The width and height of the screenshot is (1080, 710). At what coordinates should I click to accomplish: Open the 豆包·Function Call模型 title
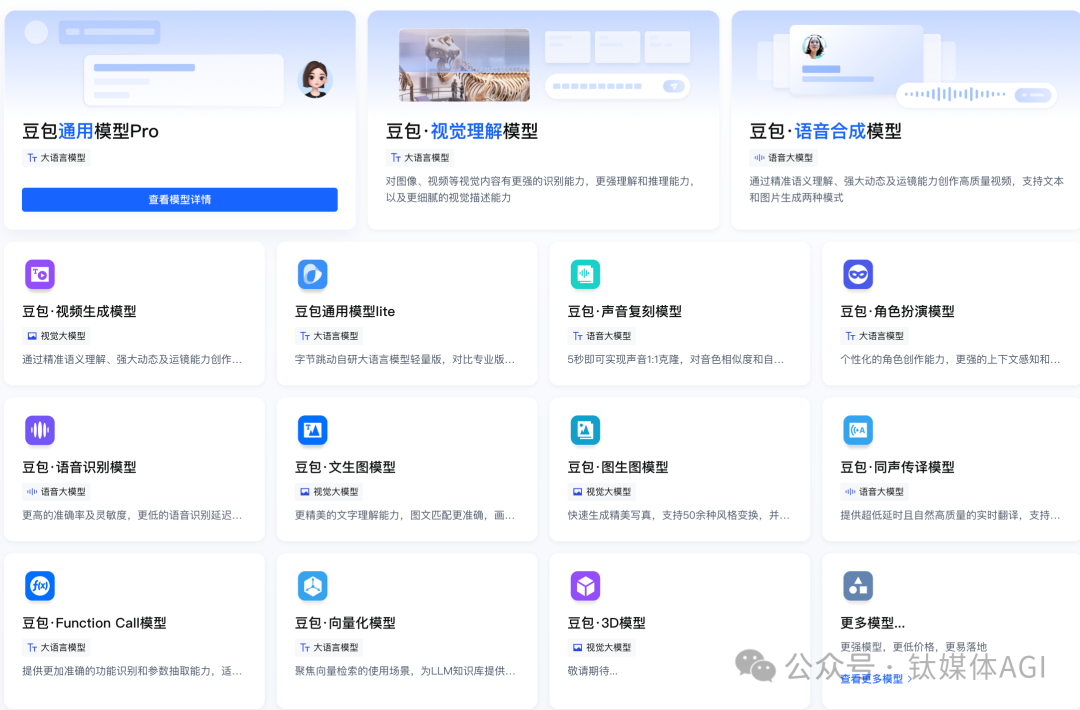[94, 623]
